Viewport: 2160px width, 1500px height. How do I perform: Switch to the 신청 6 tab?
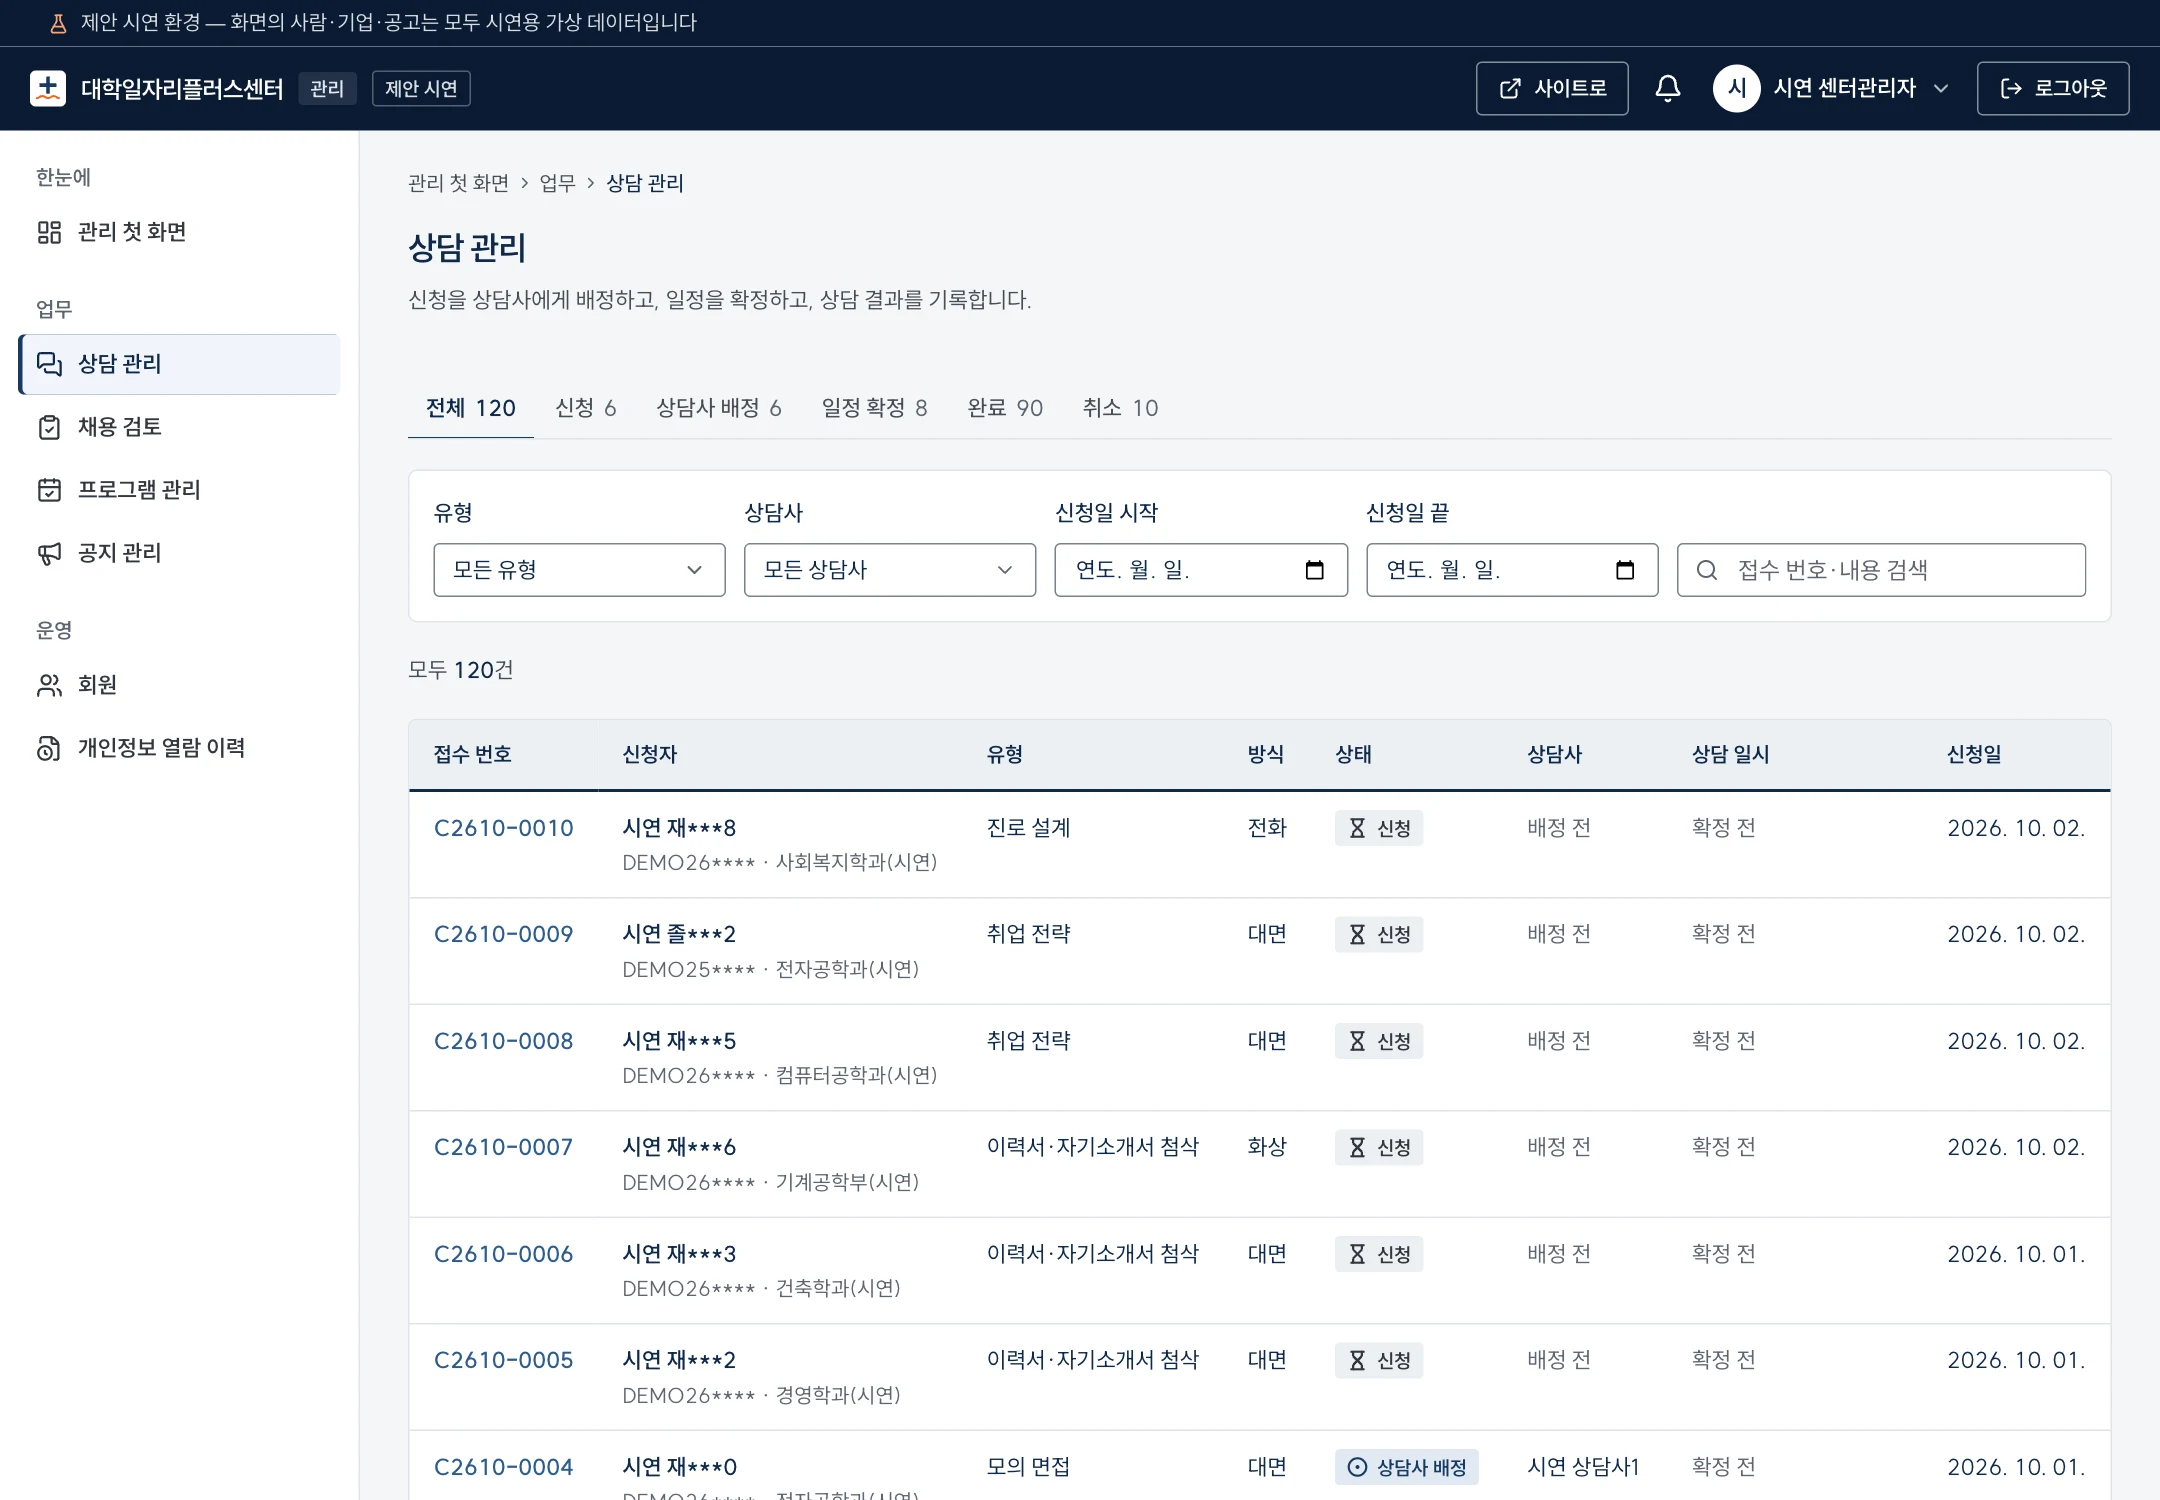coord(585,408)
